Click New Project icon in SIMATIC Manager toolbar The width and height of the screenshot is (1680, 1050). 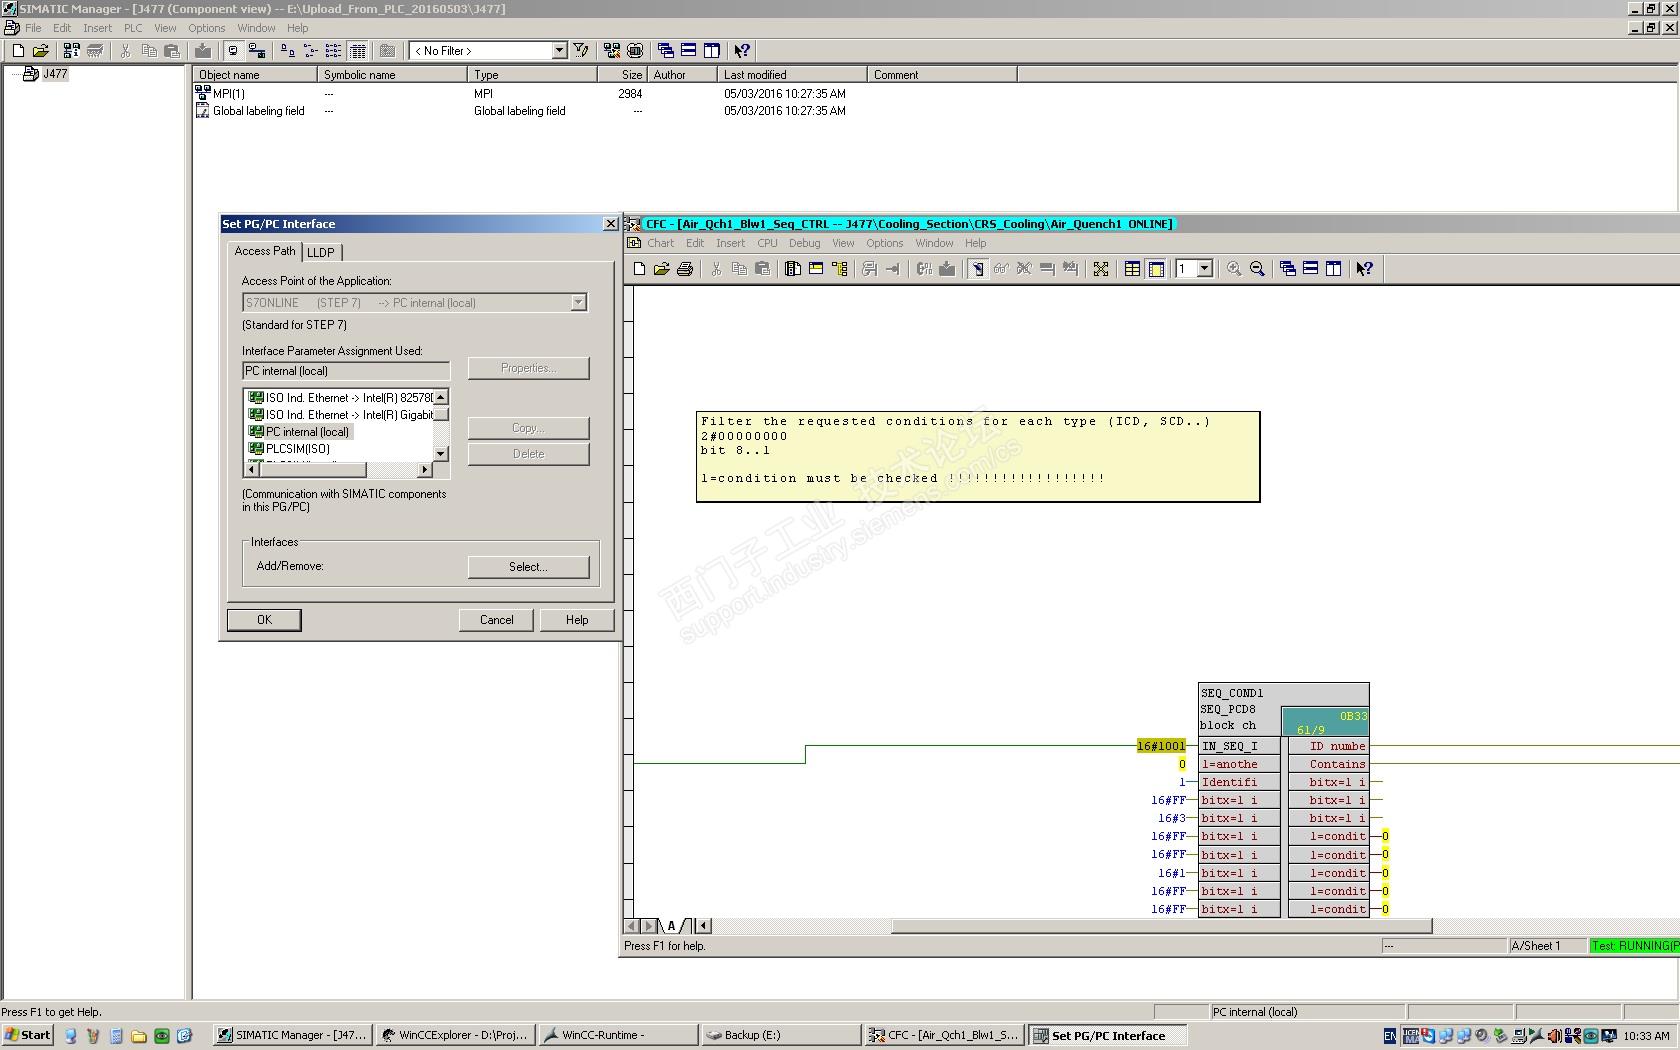18,51
